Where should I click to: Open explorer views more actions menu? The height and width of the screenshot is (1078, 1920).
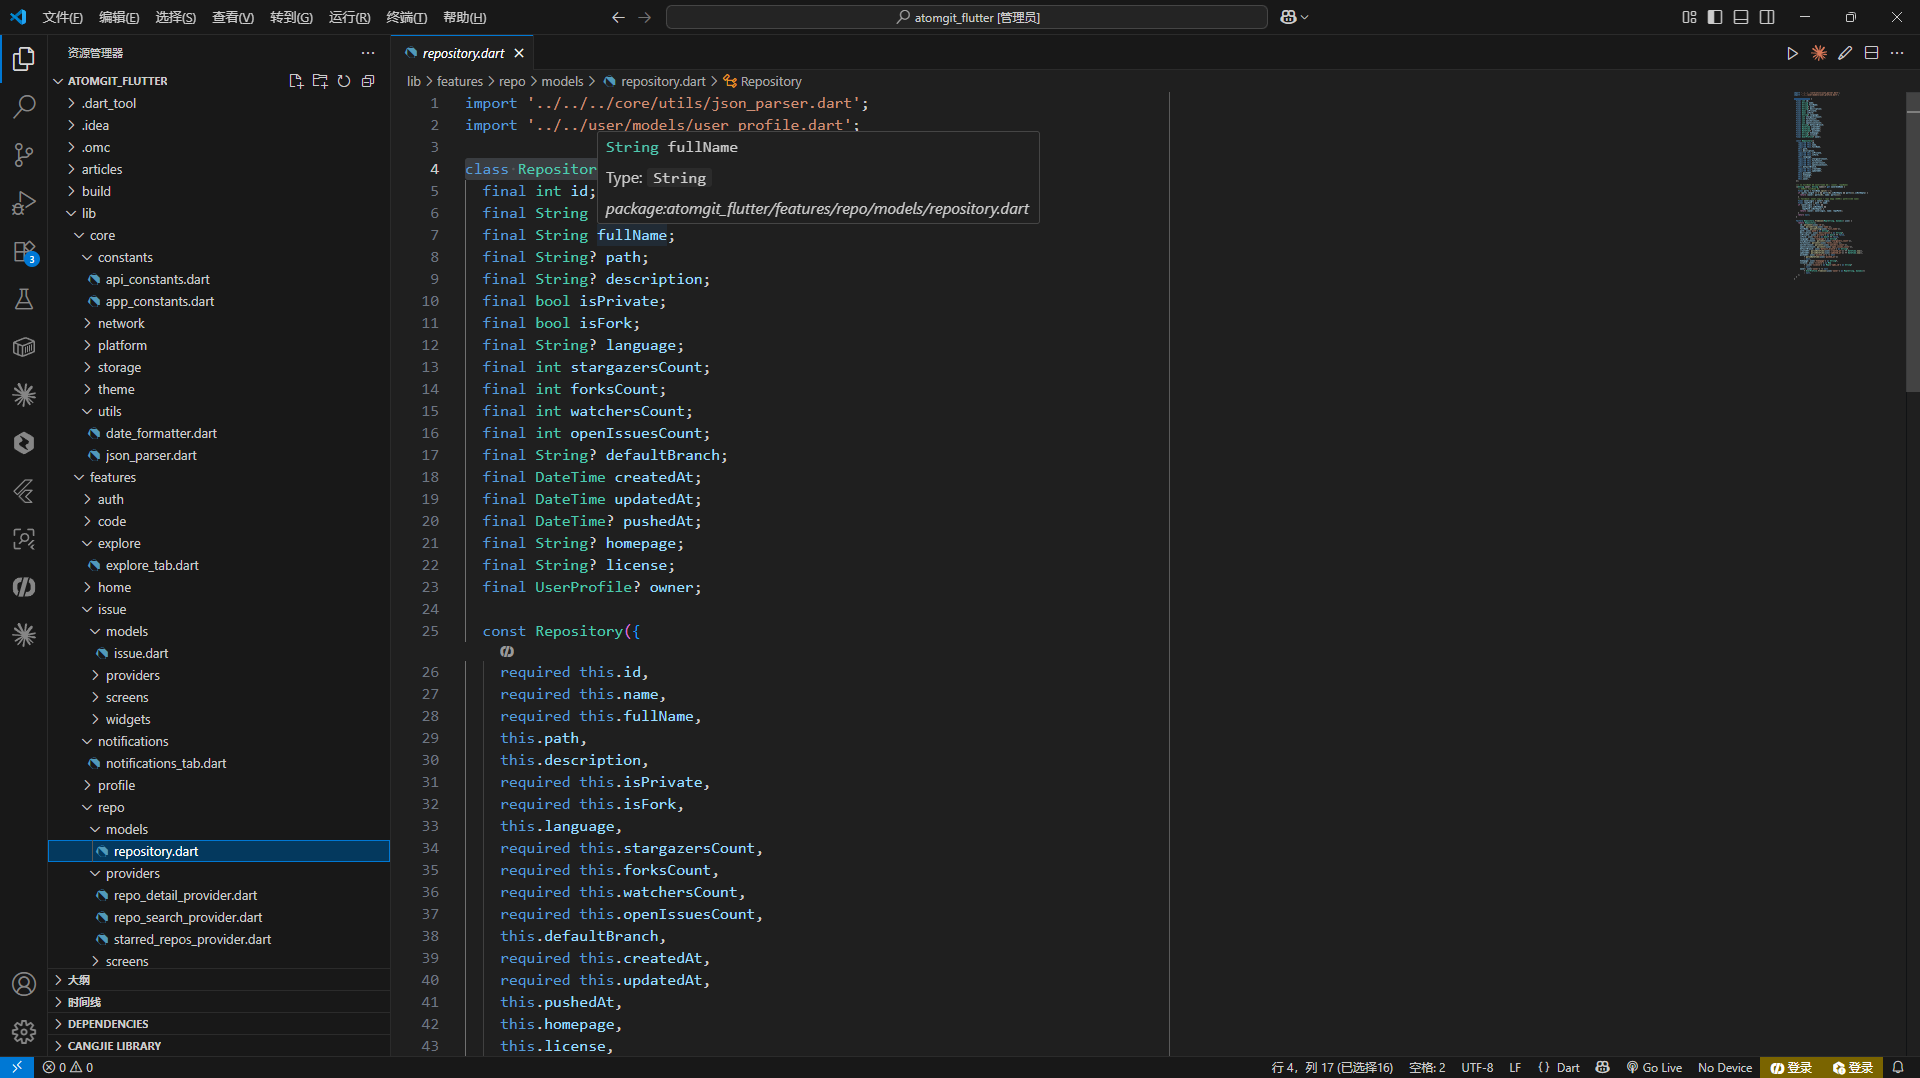pos(368,53)
